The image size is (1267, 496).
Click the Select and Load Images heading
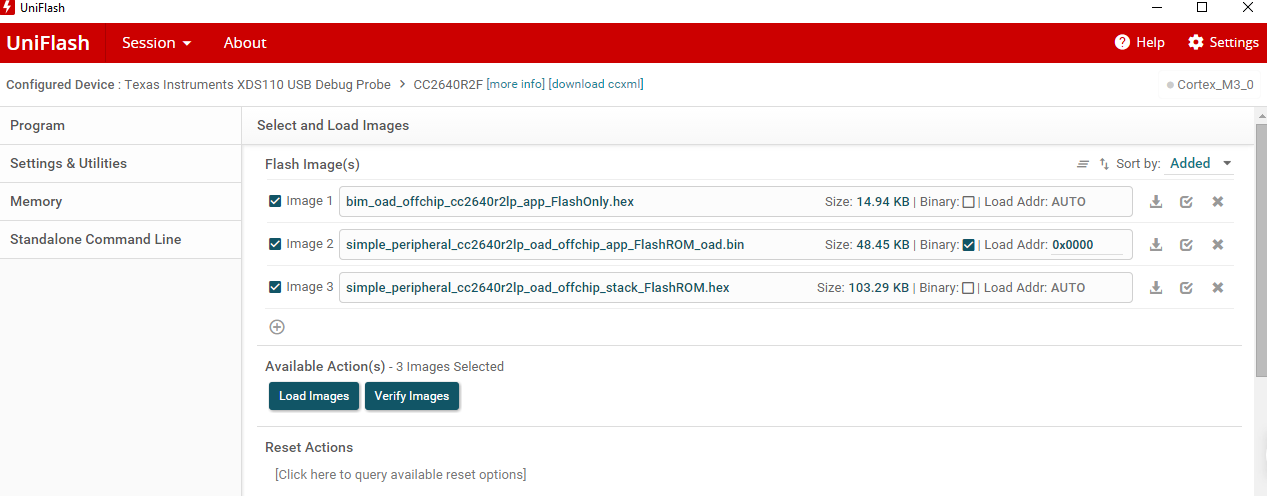(333, 126)
